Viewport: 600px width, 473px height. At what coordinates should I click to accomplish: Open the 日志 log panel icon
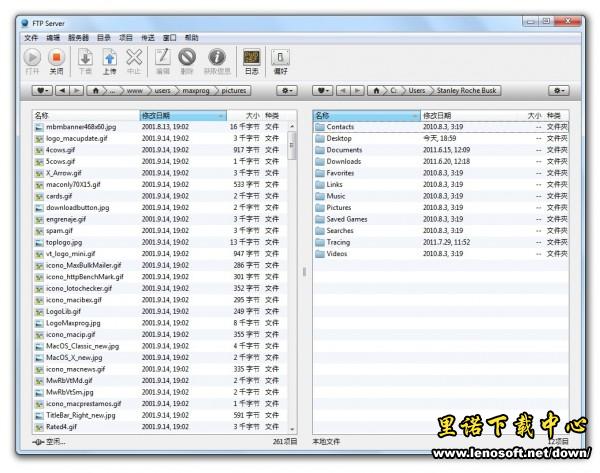[252, 57]
